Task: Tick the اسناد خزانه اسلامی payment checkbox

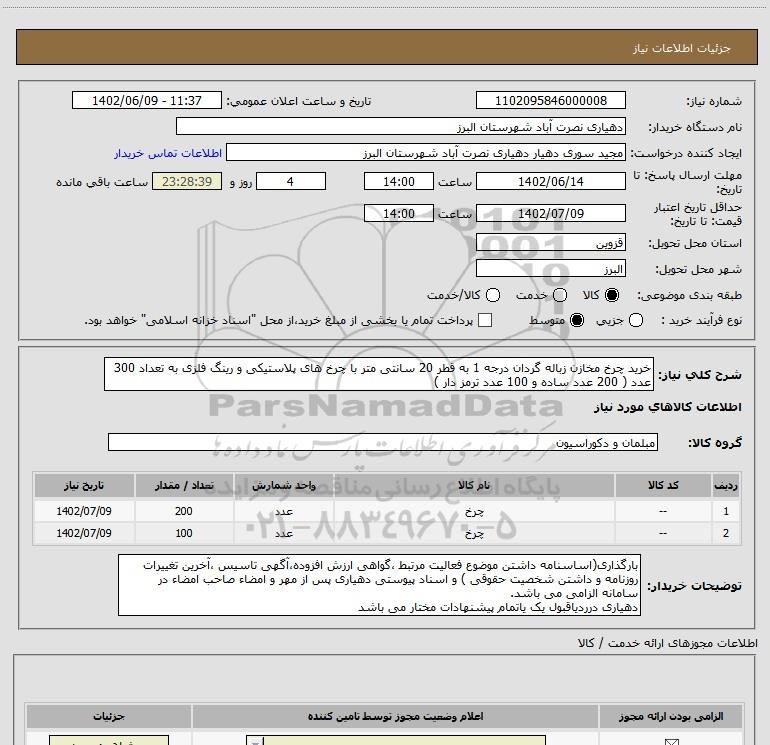Action: tap(485, 320)
